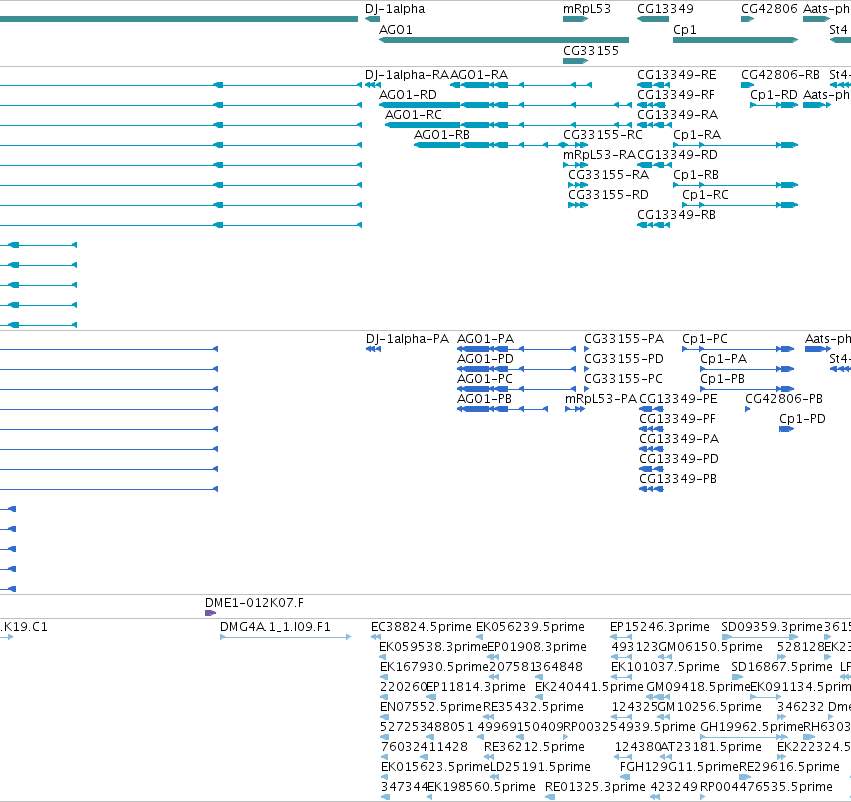Click the Cp1 gene bar
This screenshot has height=802, width=851.
tap(735, 40)
